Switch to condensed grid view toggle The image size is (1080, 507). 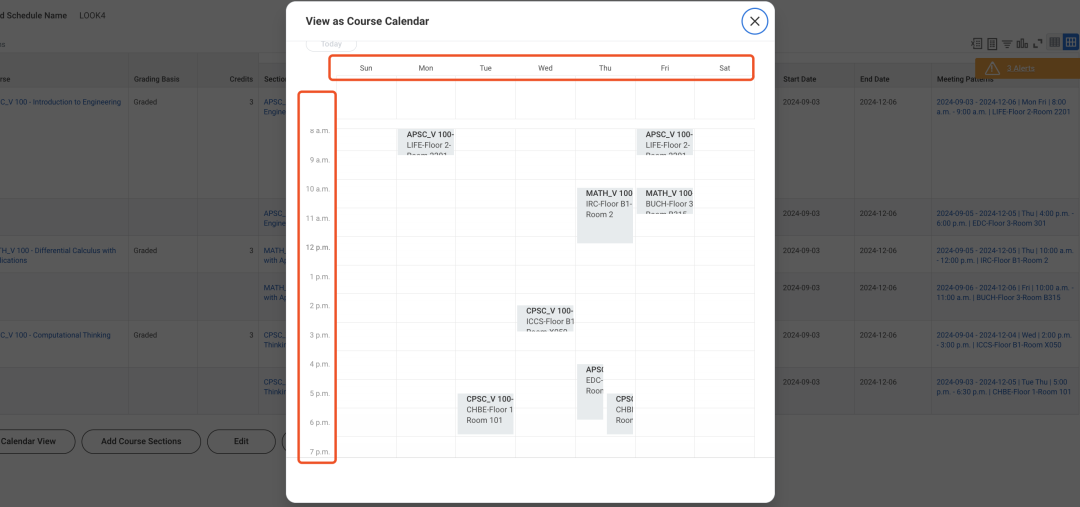pos(1054,44)
